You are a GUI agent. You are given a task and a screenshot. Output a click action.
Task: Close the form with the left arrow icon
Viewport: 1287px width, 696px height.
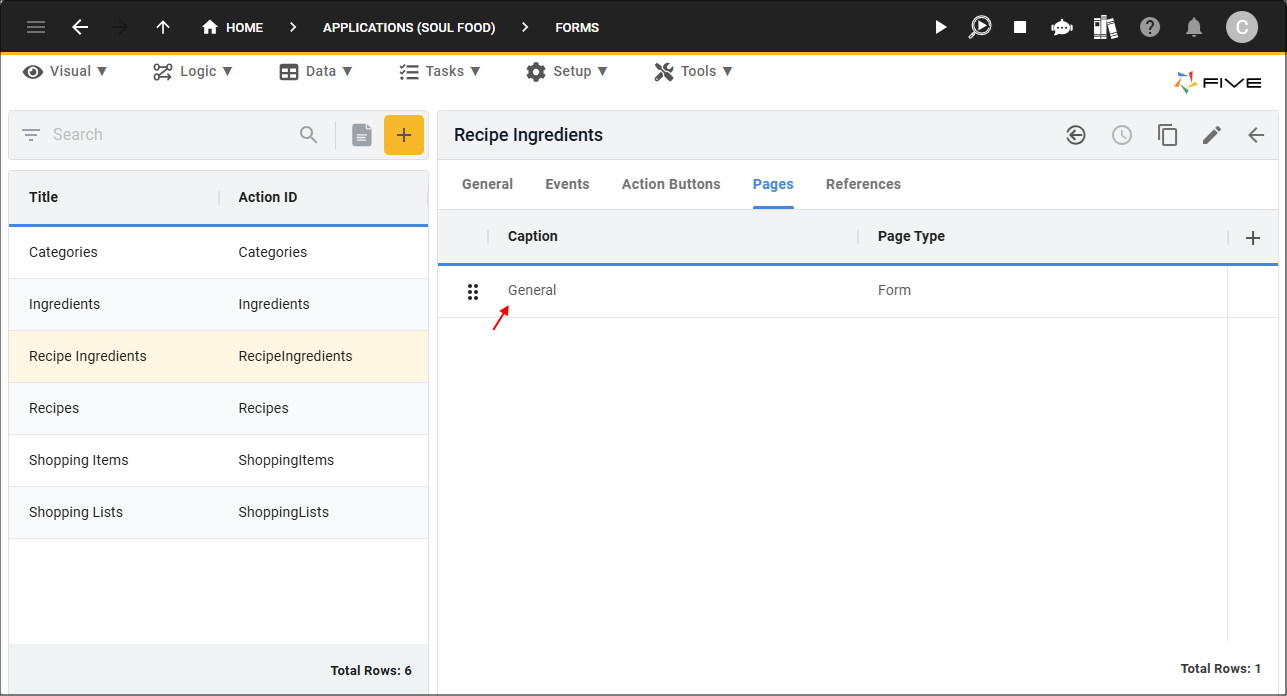coord(1256,135)
